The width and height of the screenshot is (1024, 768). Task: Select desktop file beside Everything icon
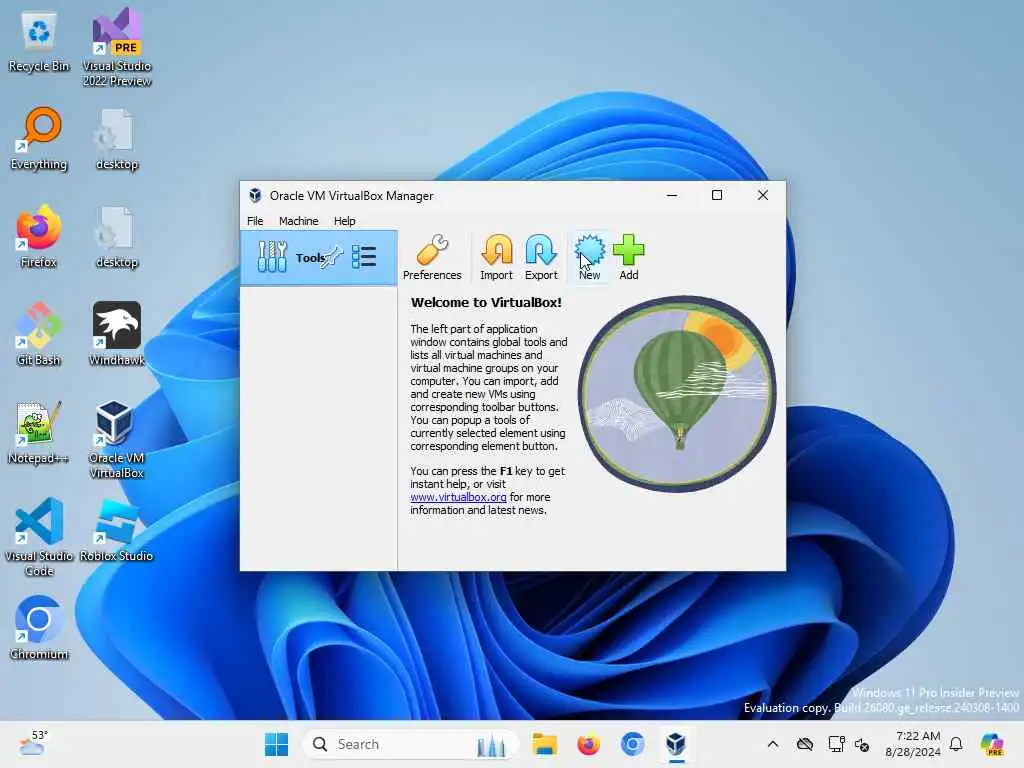(x=117, y=138)
